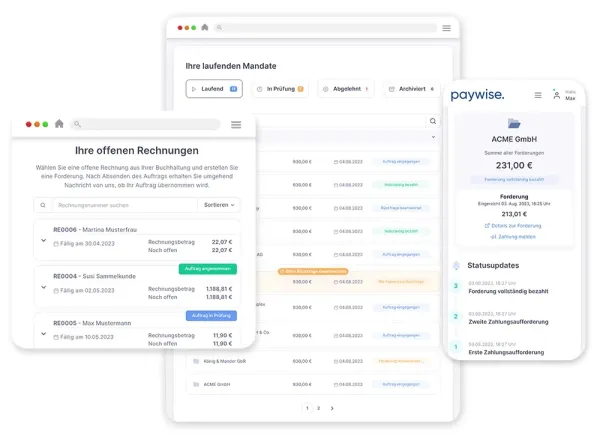Click address bar in Rechnungen window
600x440 pixels.
click(x=145, y=124)
